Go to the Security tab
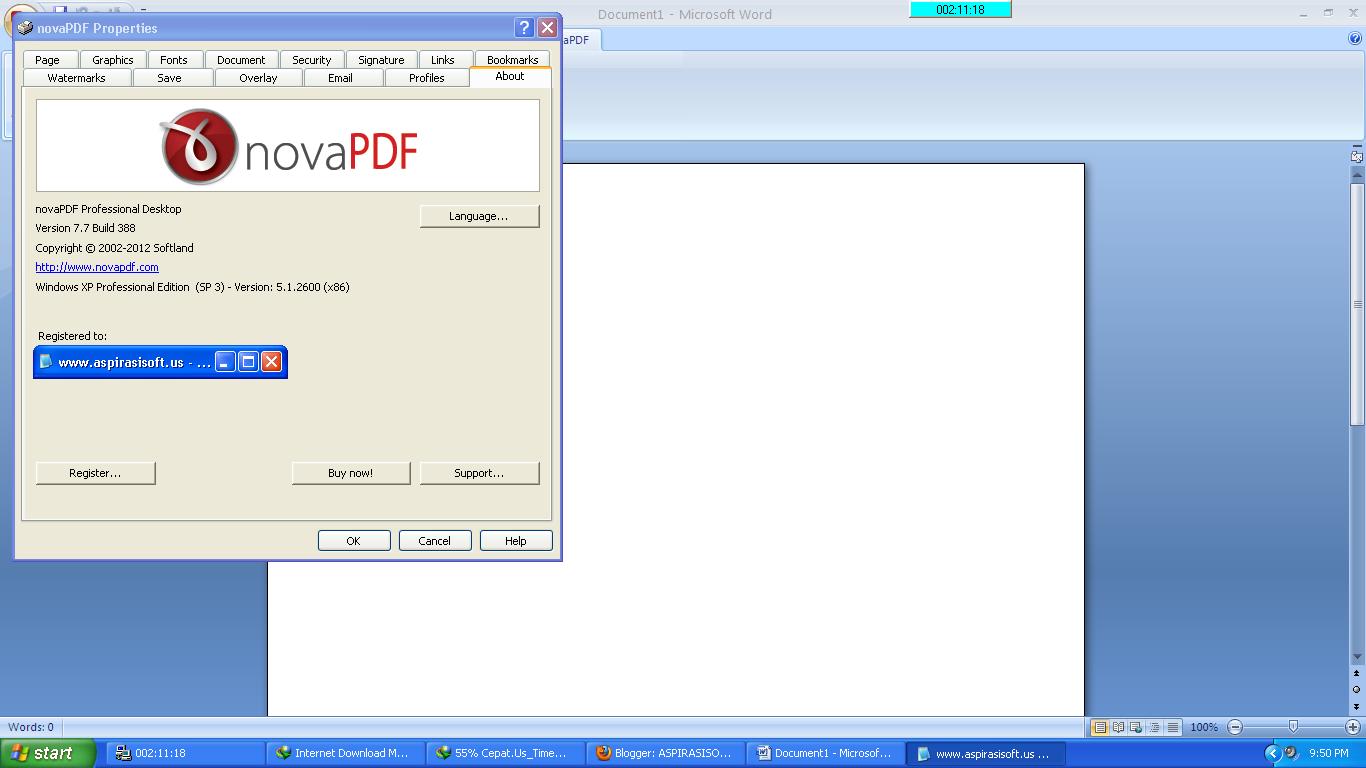 point(312,60)
